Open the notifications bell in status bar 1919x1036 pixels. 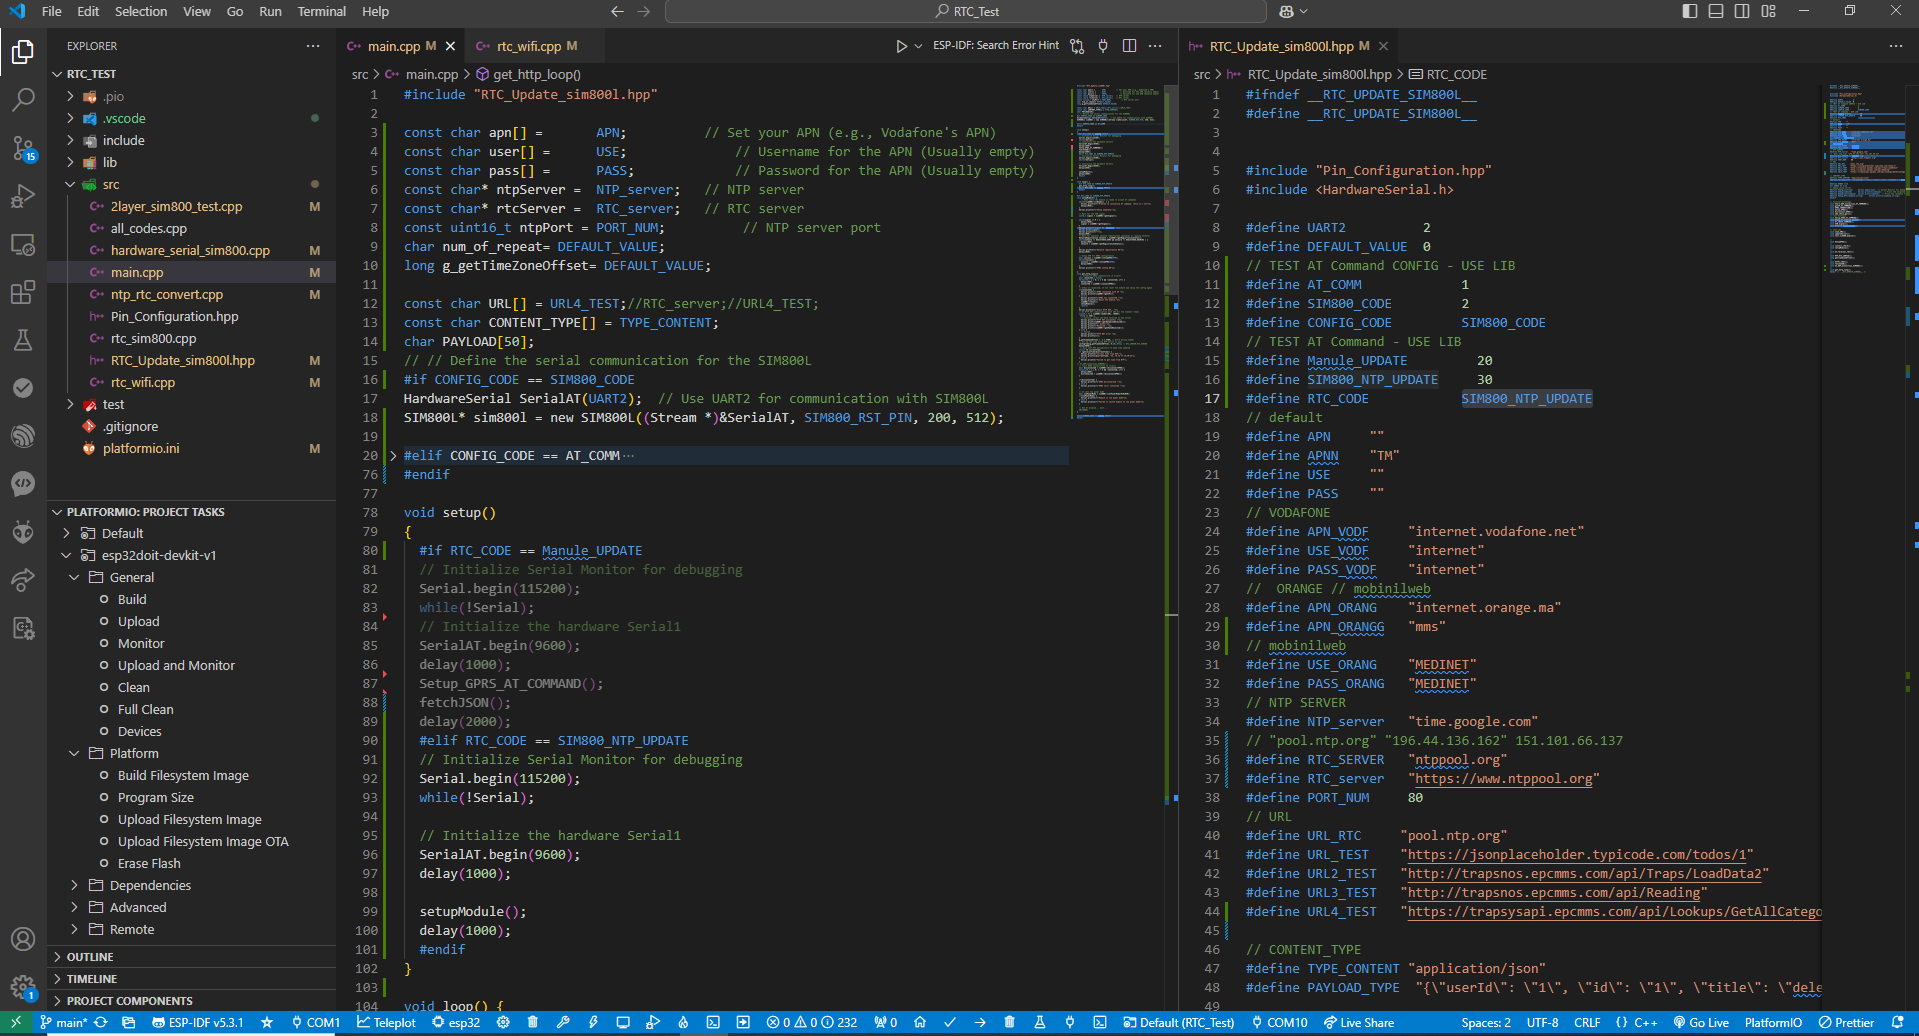click(x=1897, y=1023)
